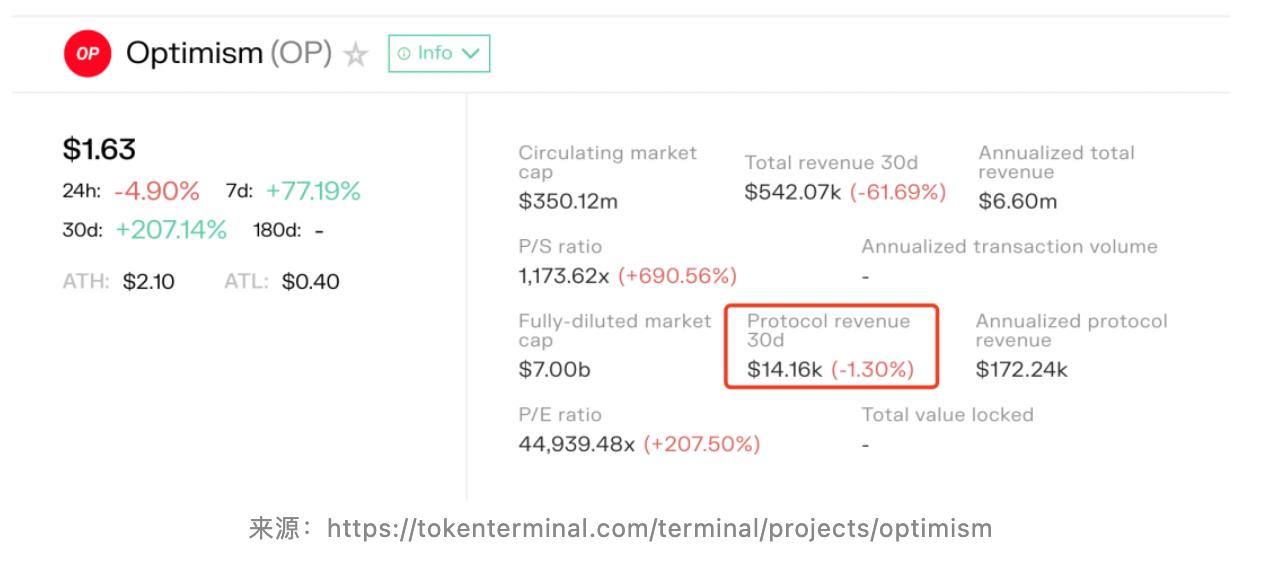This screenshot has height=564, width=1262.
Task: Click the circled i icon in Info button
Action: [x=404, y=54]
